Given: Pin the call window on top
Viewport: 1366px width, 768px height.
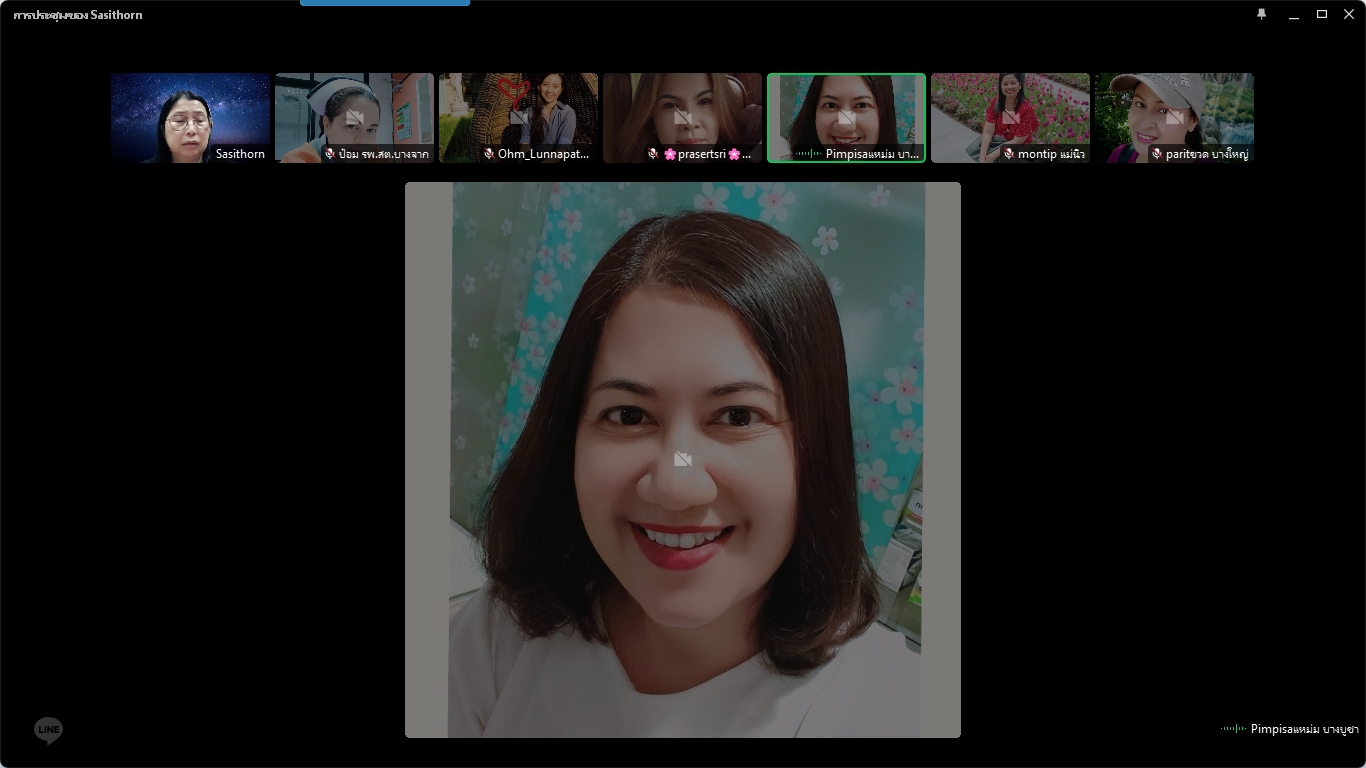Looking at the screenshot, I should [x=1262, y=14].
